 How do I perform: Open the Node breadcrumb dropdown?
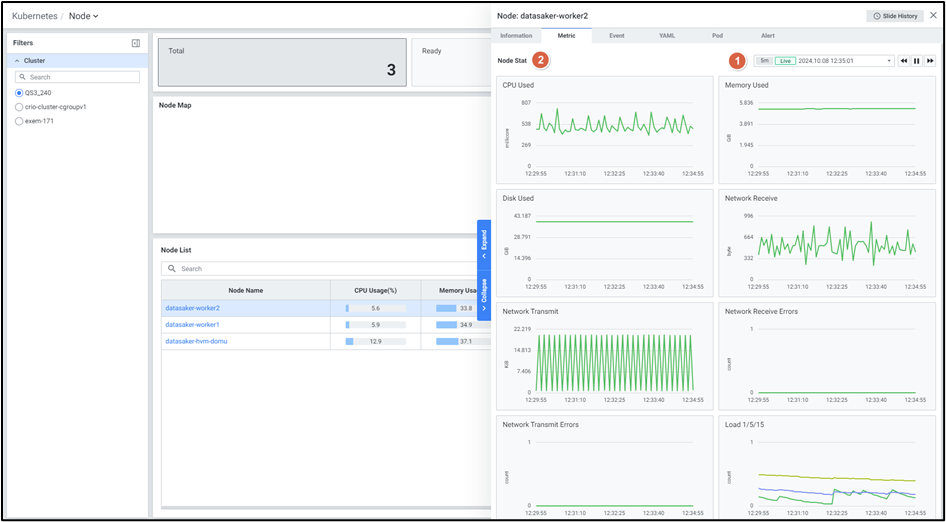83,16
